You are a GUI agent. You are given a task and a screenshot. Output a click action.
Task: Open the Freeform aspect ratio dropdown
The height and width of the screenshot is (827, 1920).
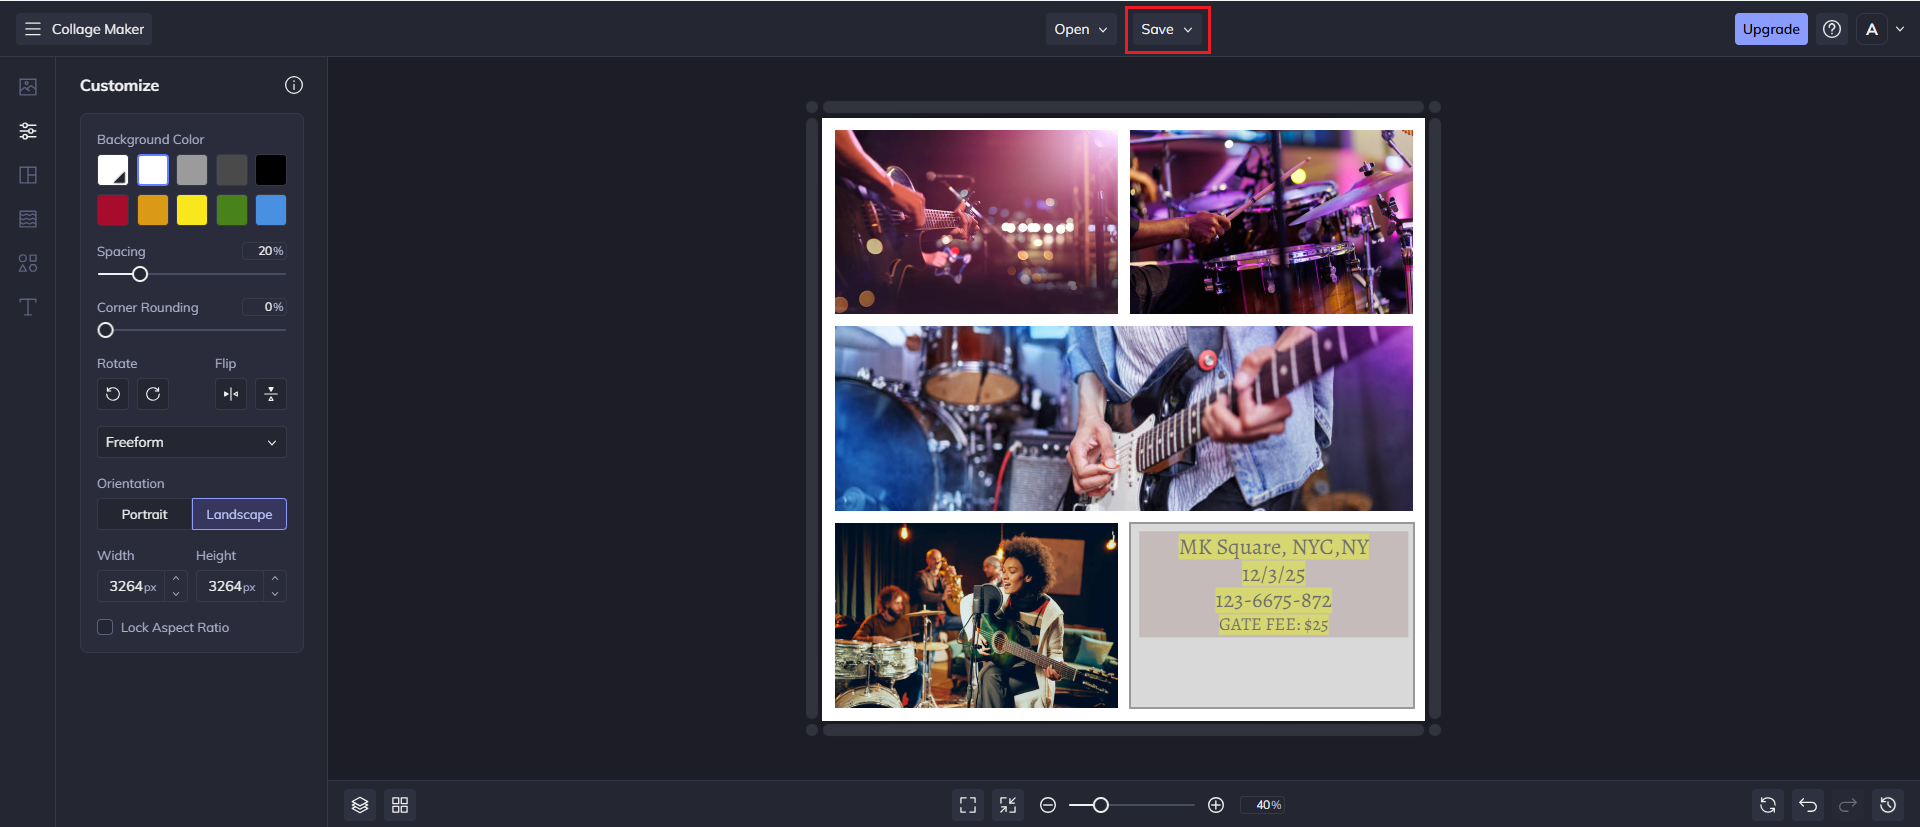(192, 442)
